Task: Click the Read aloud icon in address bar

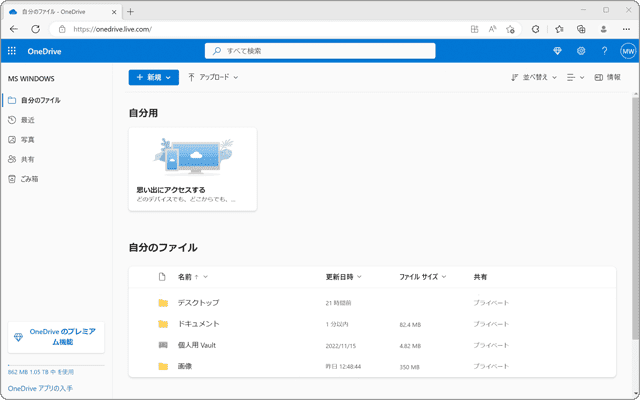Action: point(493,29)
